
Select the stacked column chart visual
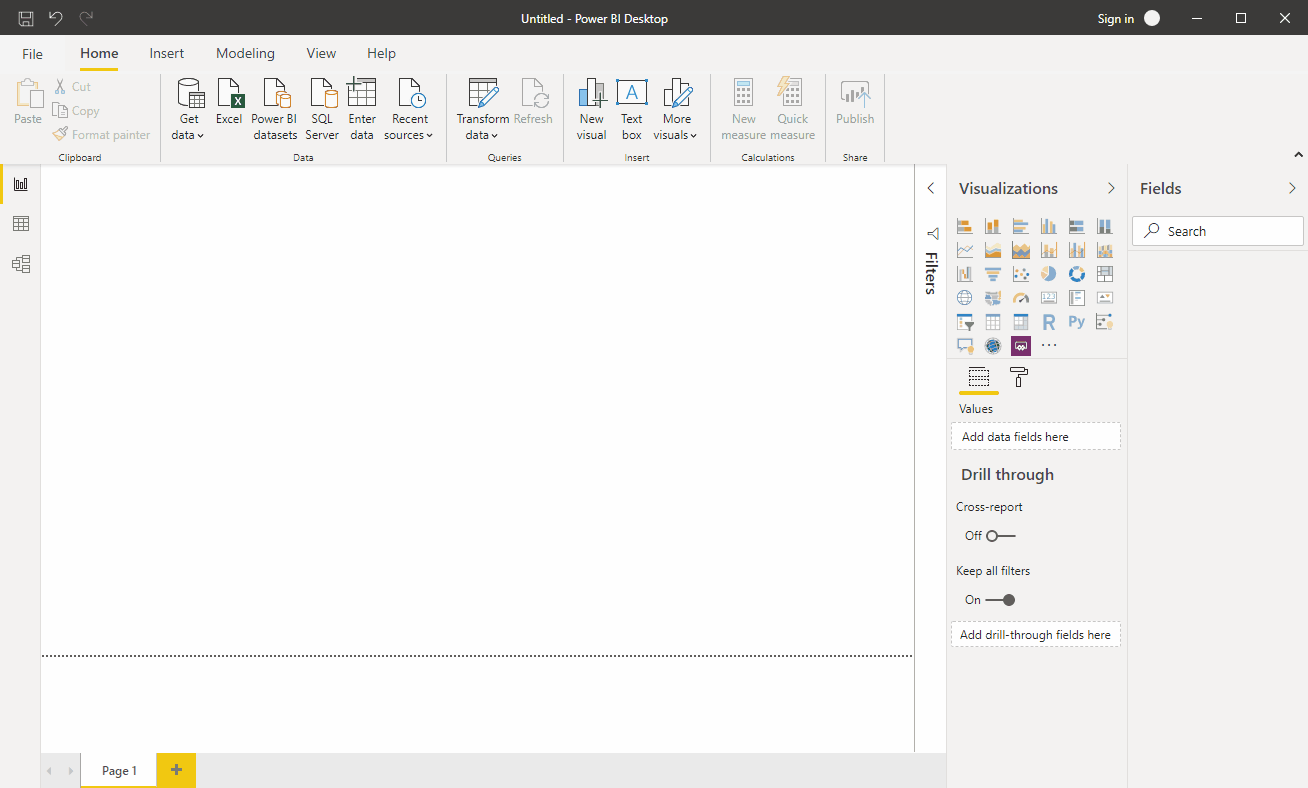[x=993, y=226]
